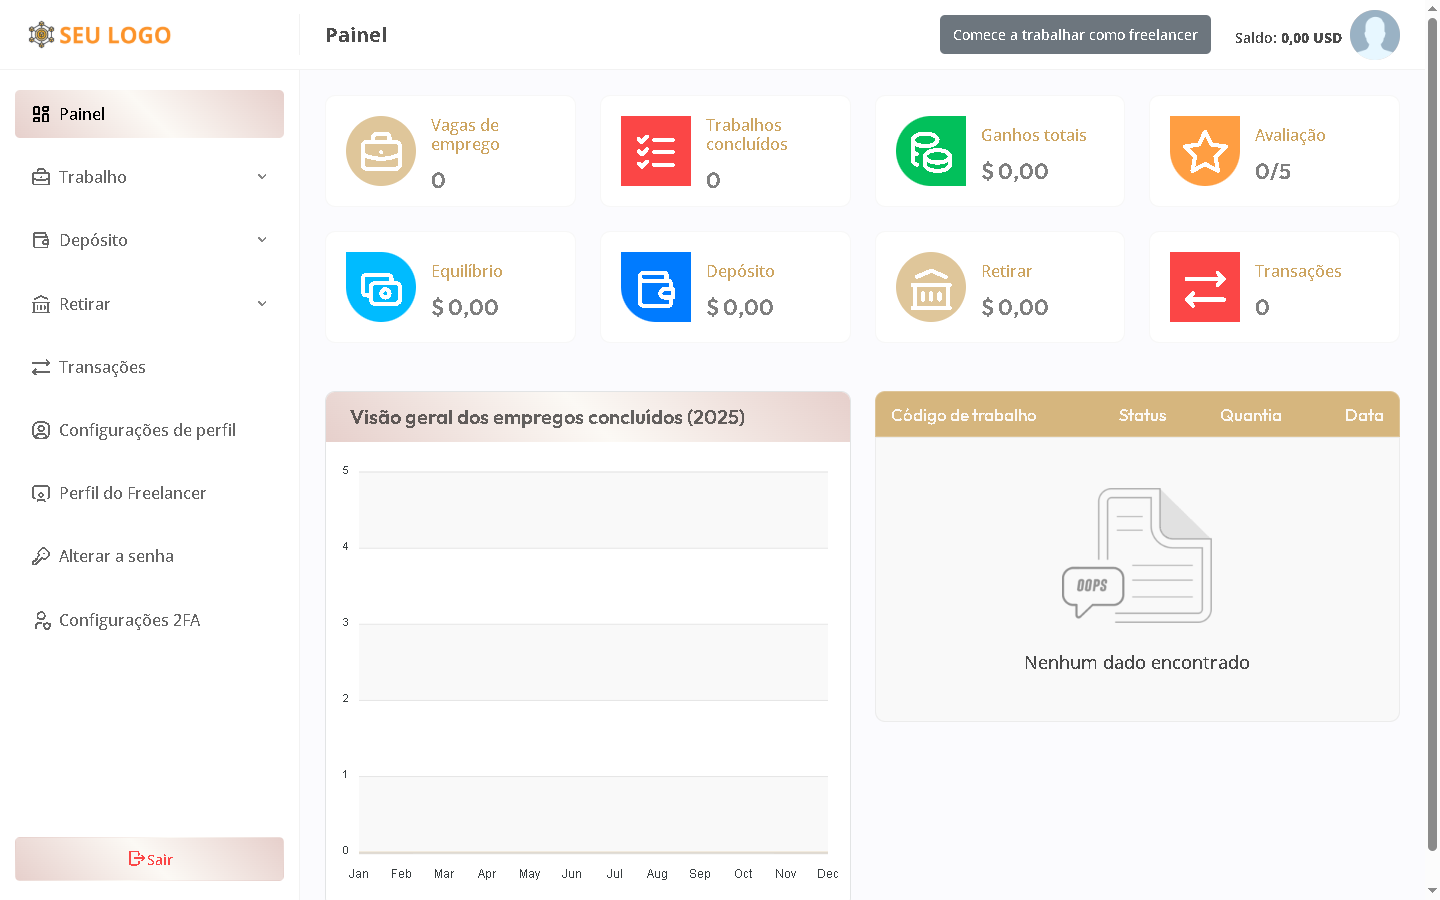
Task: Open the user avatar profile picture
Action: coord(1374,35)
